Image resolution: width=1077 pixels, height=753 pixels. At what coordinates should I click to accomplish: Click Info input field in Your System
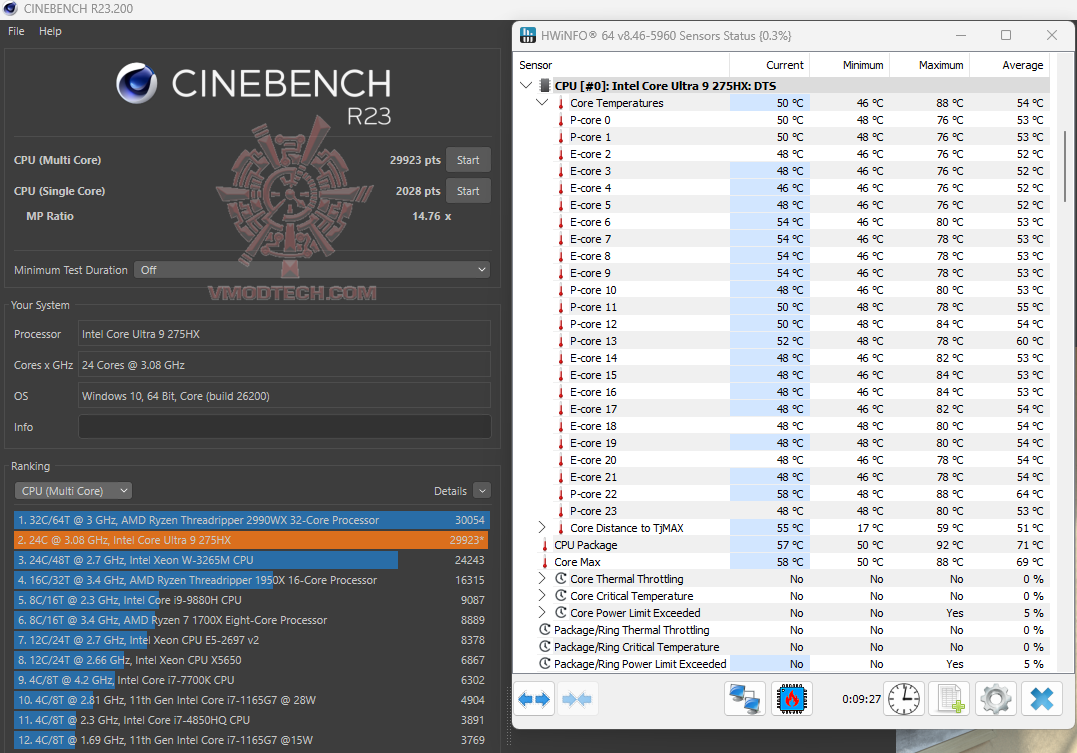(284, 427)
